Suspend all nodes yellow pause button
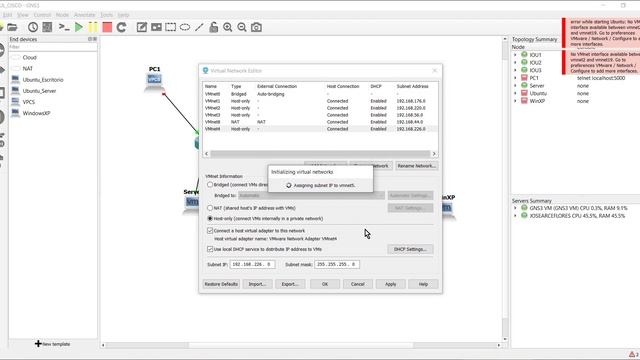 [x=93, y=27]
